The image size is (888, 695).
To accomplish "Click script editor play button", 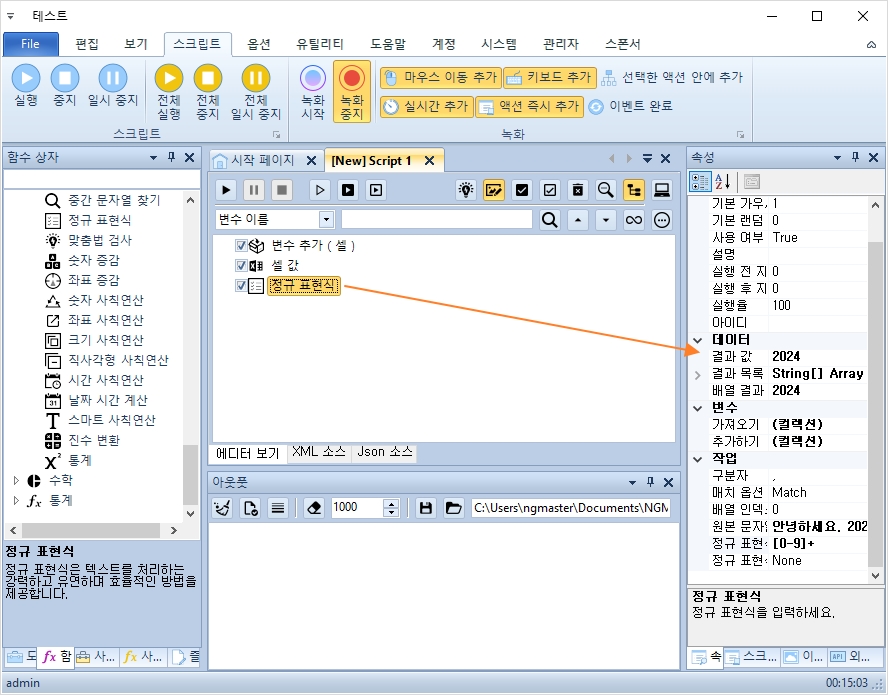I will (x=226, y=190).
